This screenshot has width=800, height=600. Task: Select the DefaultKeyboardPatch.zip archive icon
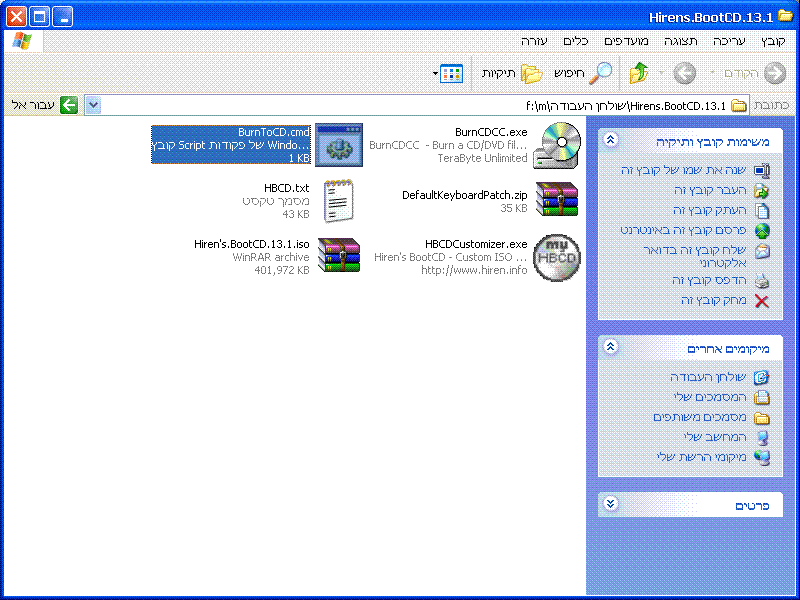coord(557,199)
